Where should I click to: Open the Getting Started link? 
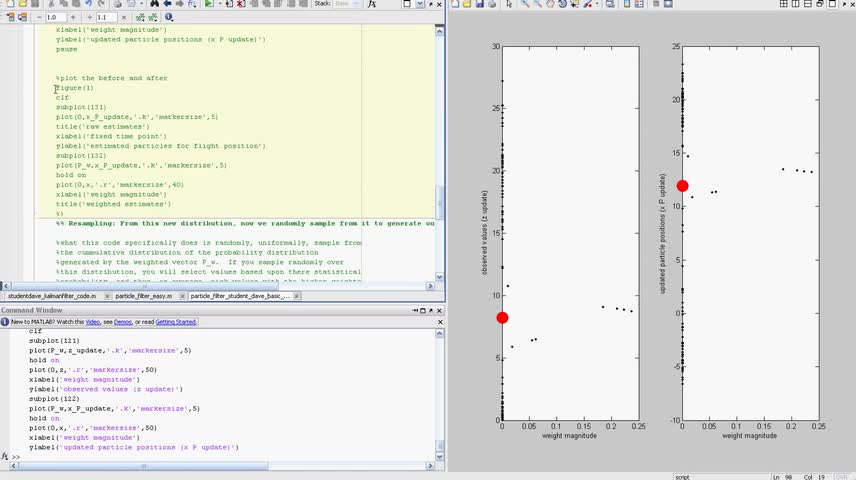(176, 322)
